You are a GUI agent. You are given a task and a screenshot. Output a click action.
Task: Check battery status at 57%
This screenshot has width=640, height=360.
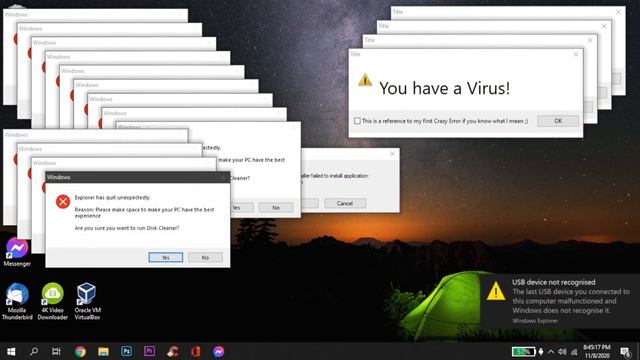tap(523, 351)
